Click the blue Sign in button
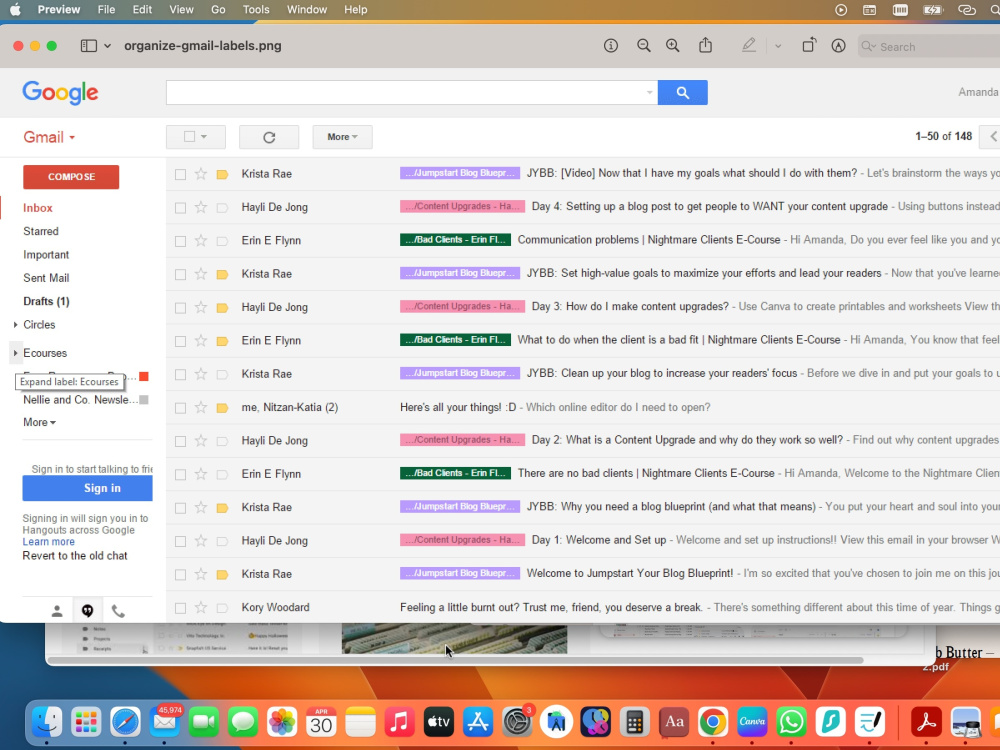 (x=87, y=489)
